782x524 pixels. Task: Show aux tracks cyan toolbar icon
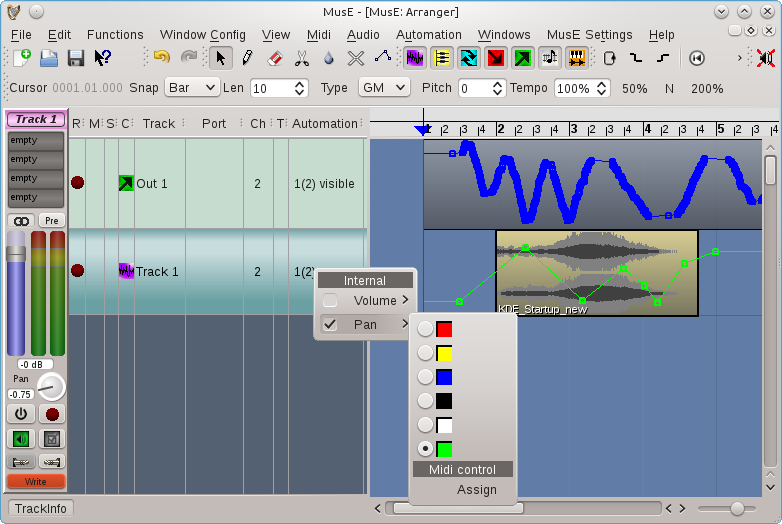coord(468,58)
